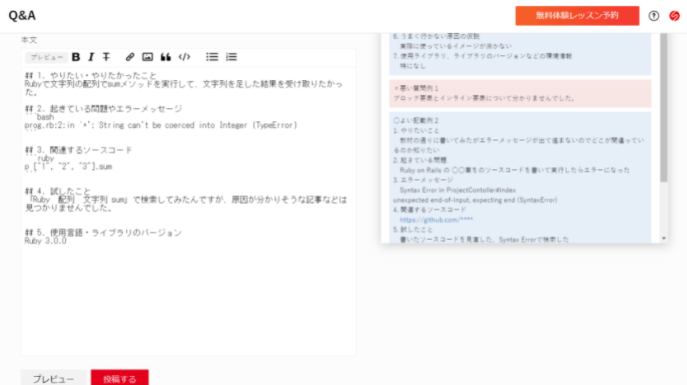
Task: Open the help question mark icon
Action: click(x=654, y=16)
